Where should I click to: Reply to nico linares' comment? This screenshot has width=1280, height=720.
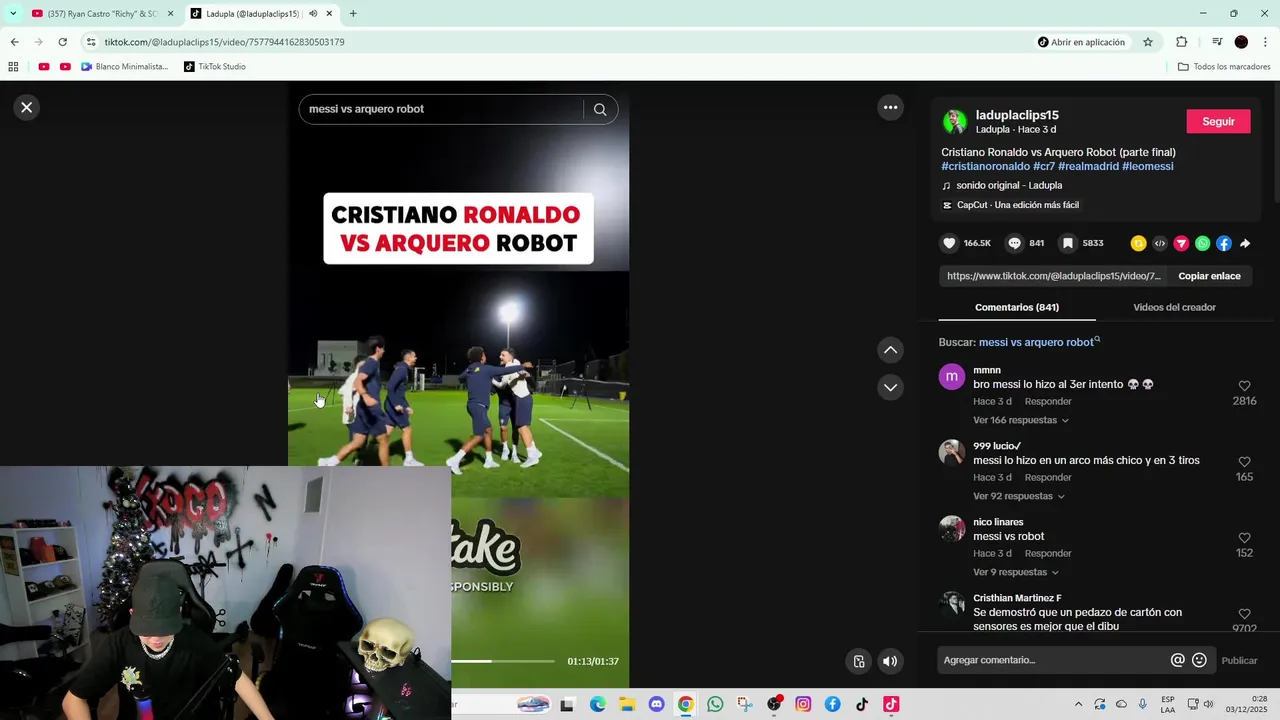click(x=1048, y=553)
